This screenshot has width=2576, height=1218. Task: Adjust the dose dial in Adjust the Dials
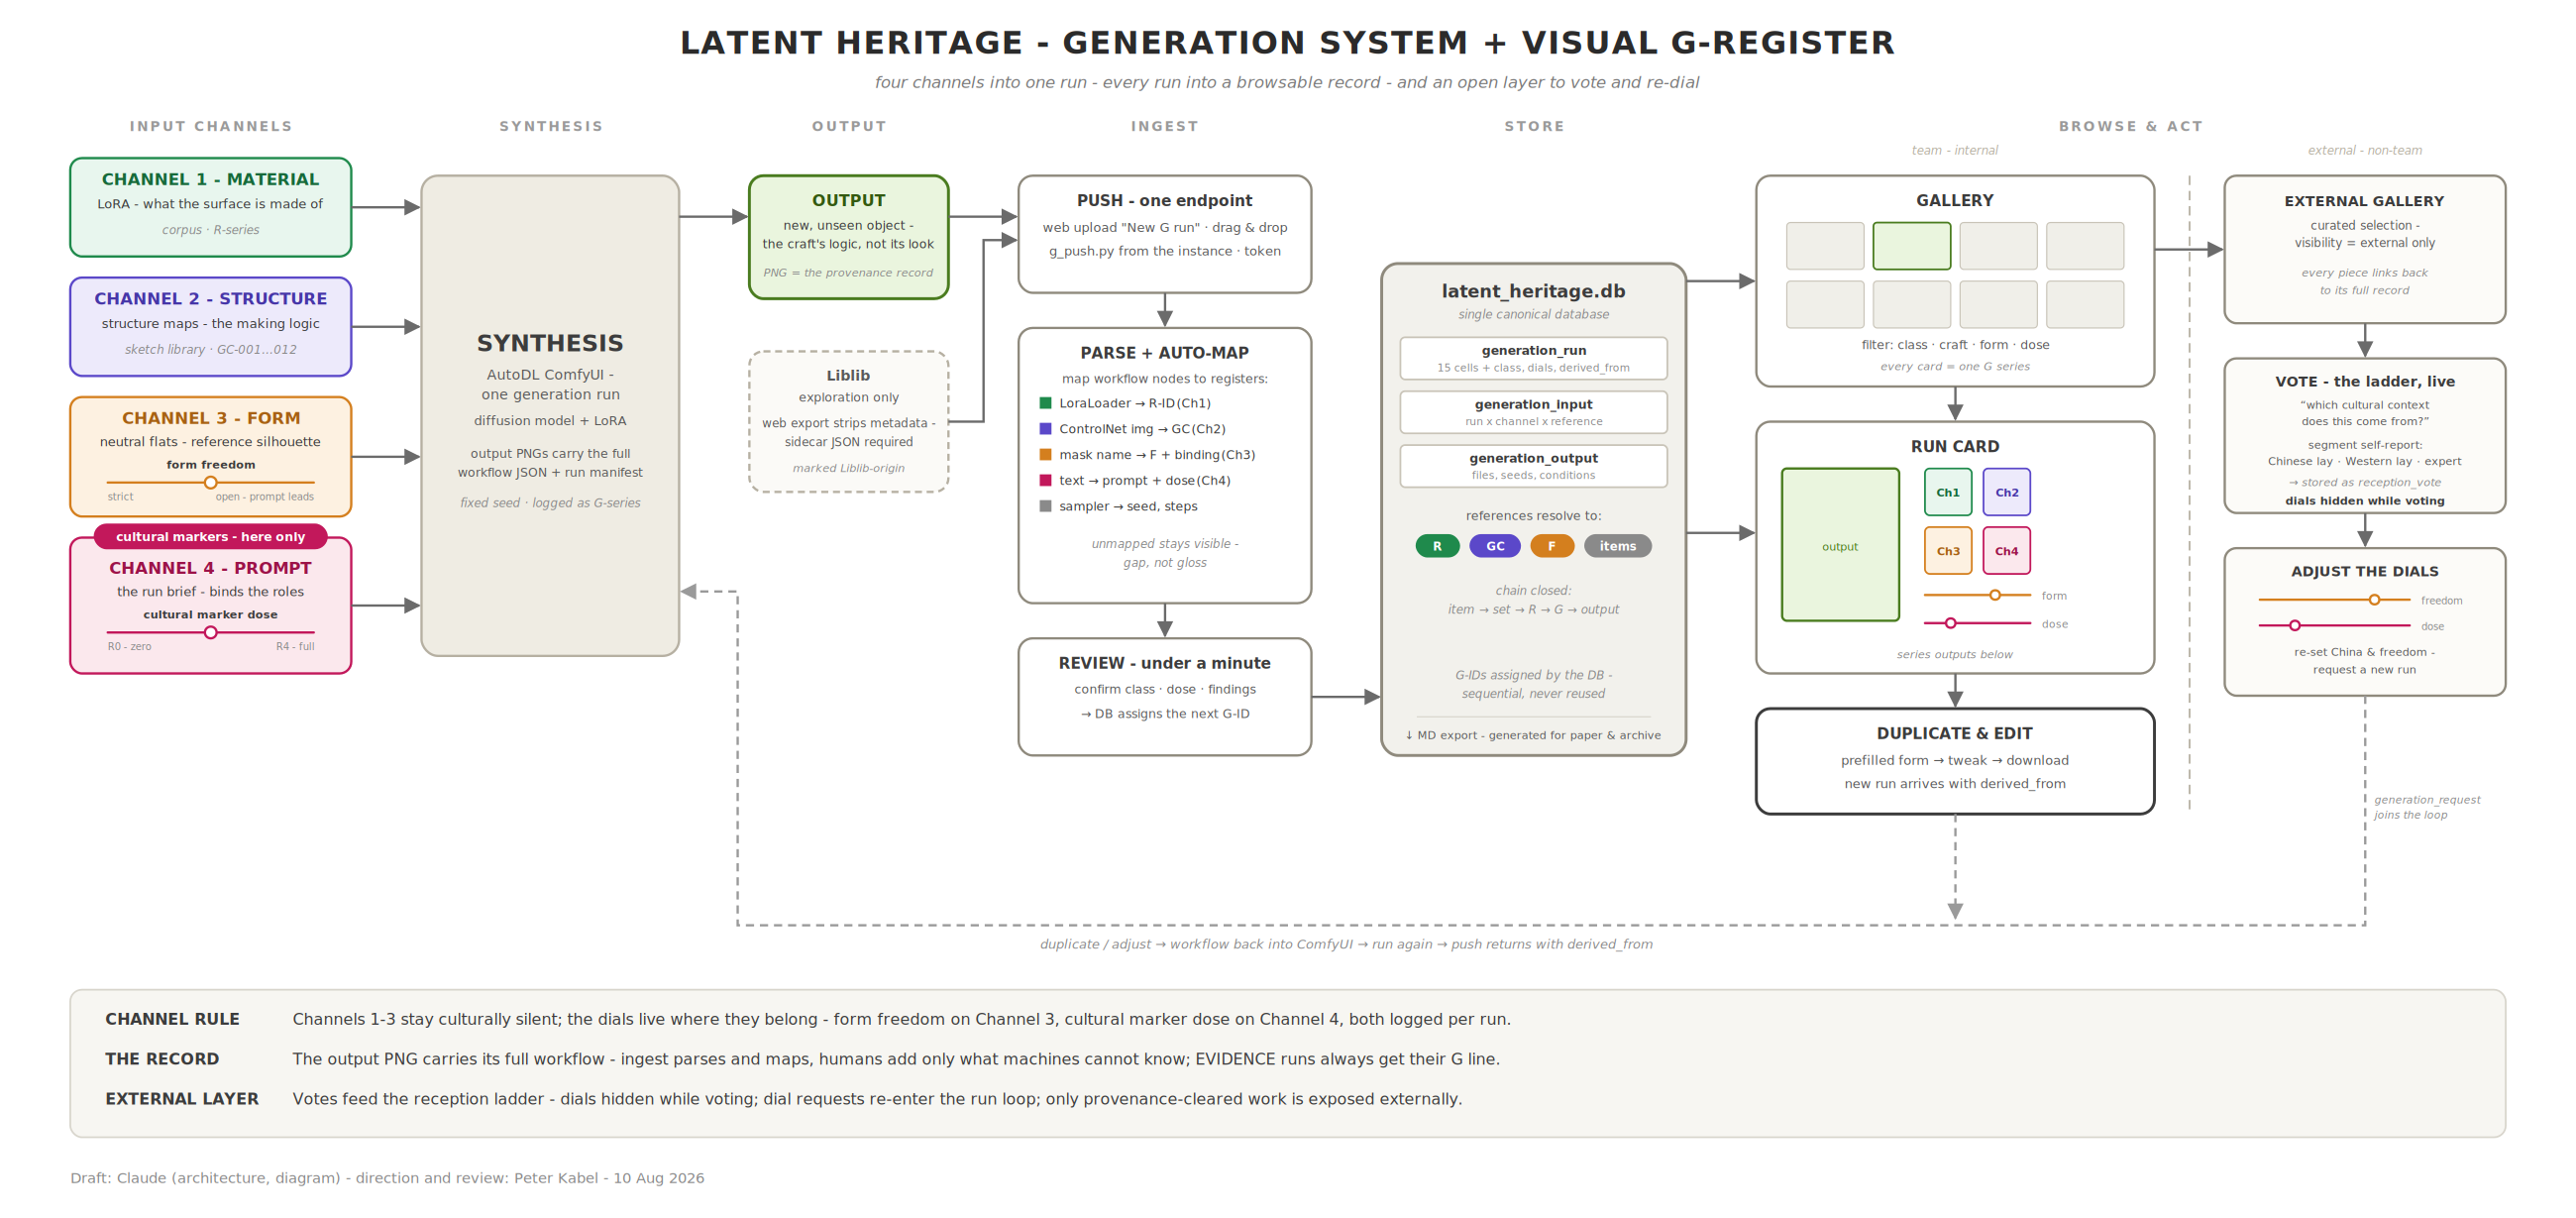(x=2295, y=626)
